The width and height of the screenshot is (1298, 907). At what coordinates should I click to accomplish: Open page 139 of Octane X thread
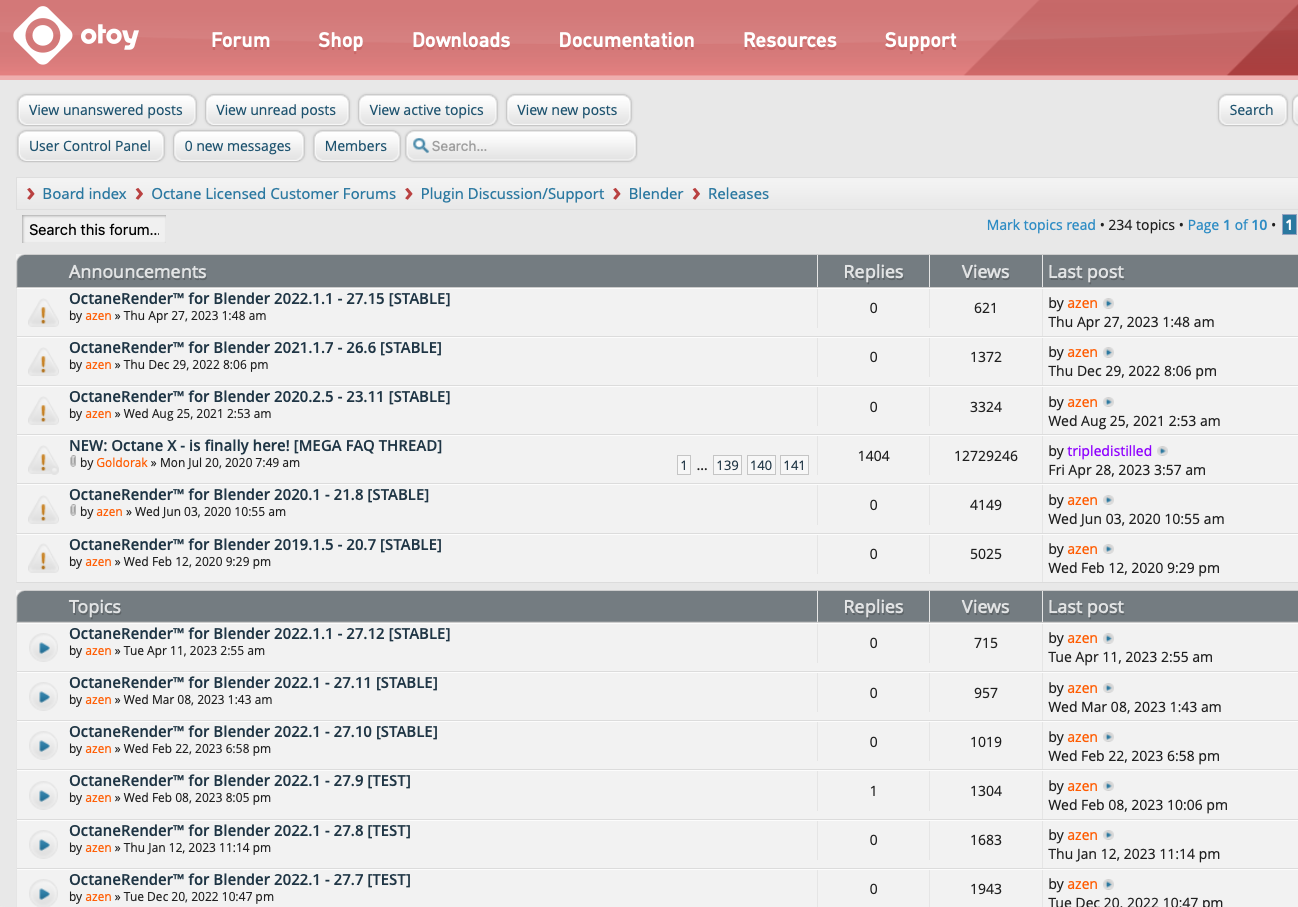(x=727, y=465)
